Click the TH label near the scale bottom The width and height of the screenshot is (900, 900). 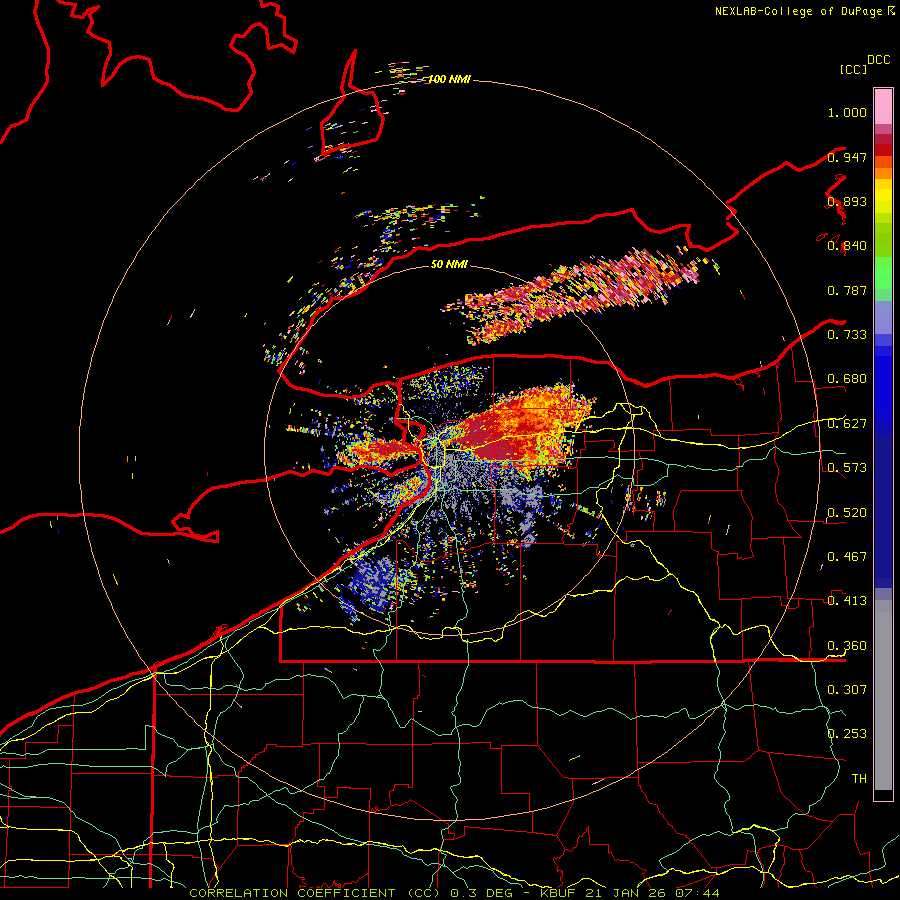859,779
